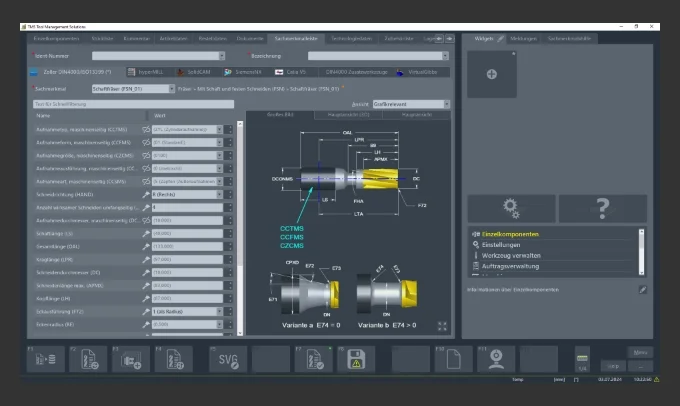
Task: Select the hyperMILL interface button
Action: (144, 72)
